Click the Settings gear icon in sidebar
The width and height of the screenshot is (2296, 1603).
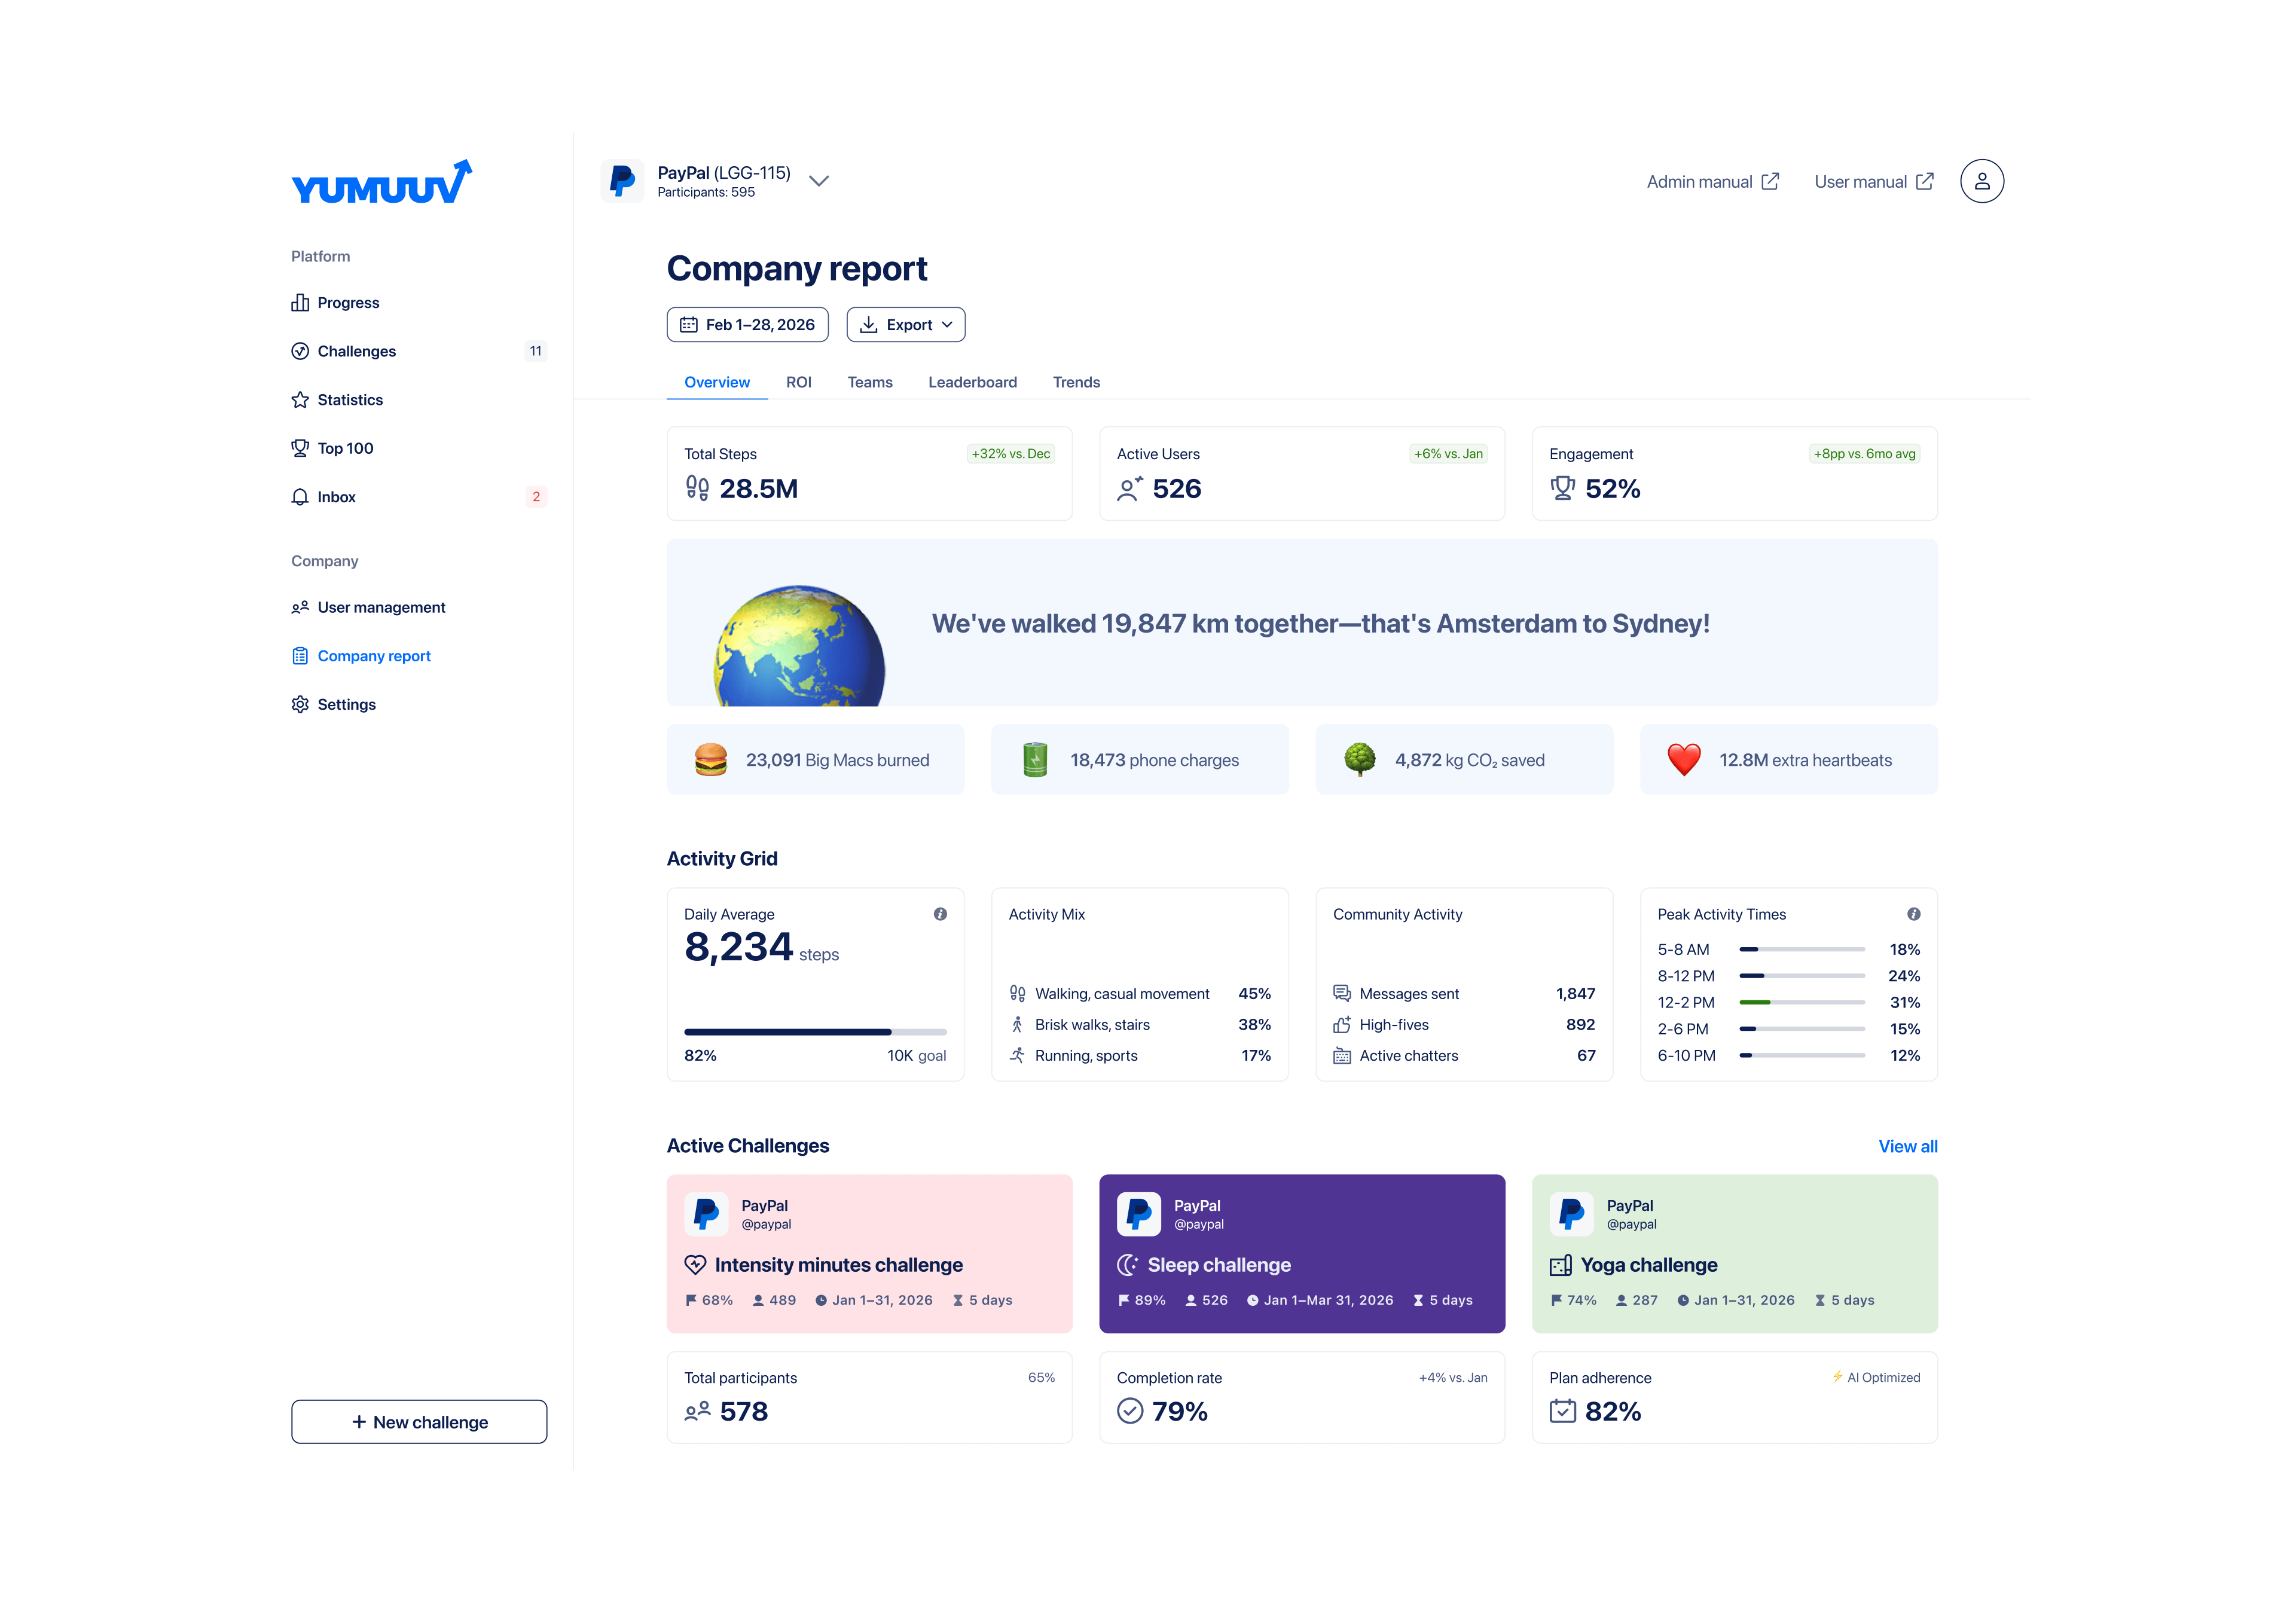tap(300, 704)
